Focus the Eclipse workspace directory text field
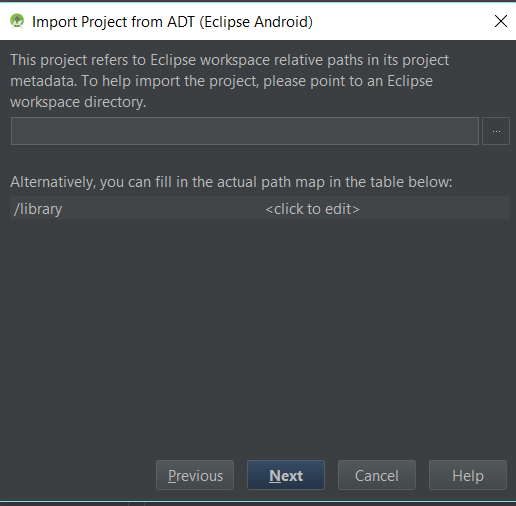The width and height of the screenshot is (516, 506). (x=245, y=131)
